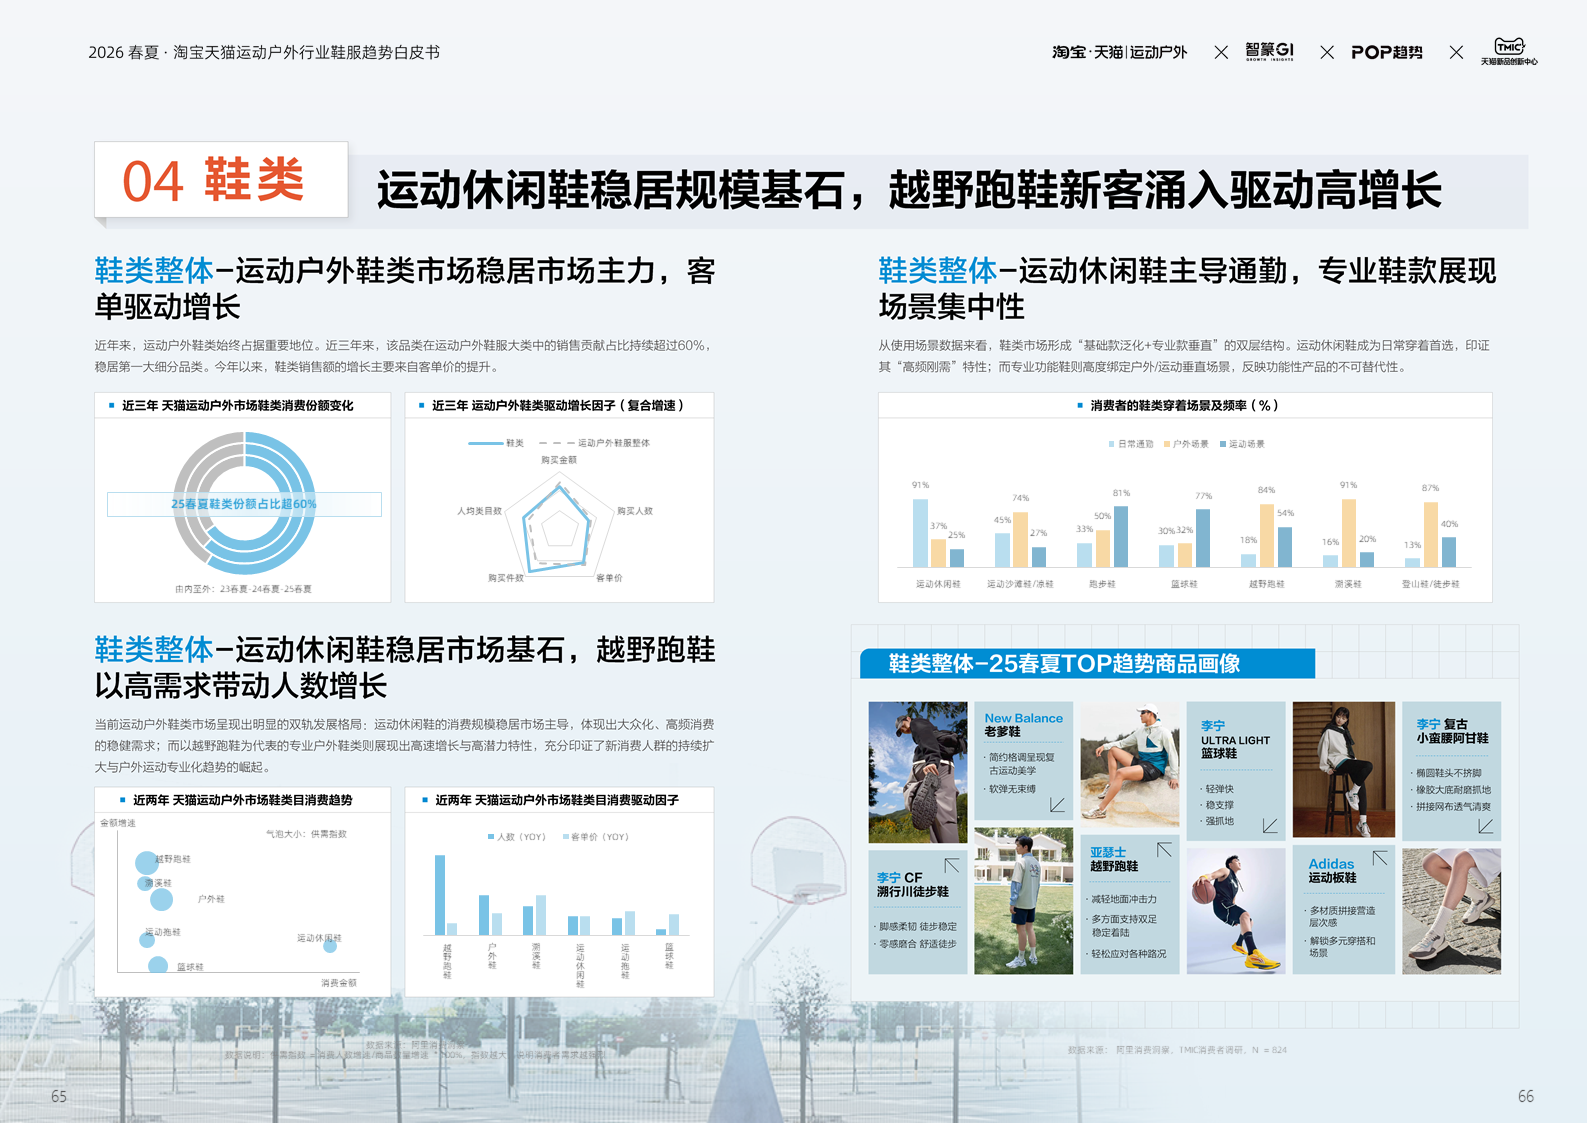
Task: Click the arrow in New Balance 老爹鞋 card
Action: pyautogui.click(x=1057, y=805)
